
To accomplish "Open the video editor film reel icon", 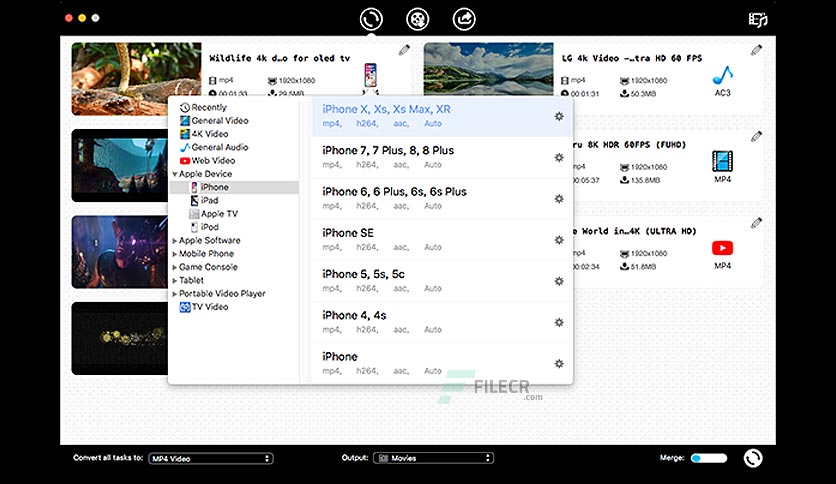I will (418, 19).
